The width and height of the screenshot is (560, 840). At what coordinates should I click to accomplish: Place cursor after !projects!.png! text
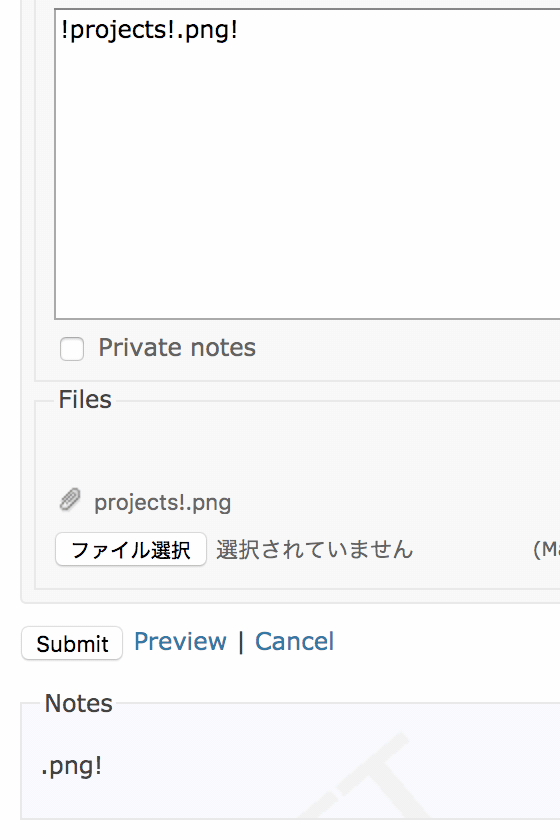pyautogui.click(x=239, y=30)
